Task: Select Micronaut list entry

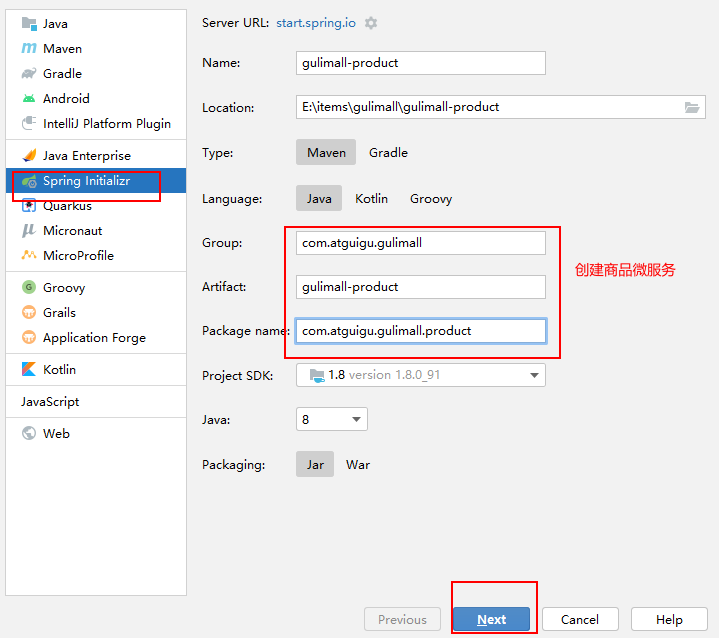Action: coord(96,230)
